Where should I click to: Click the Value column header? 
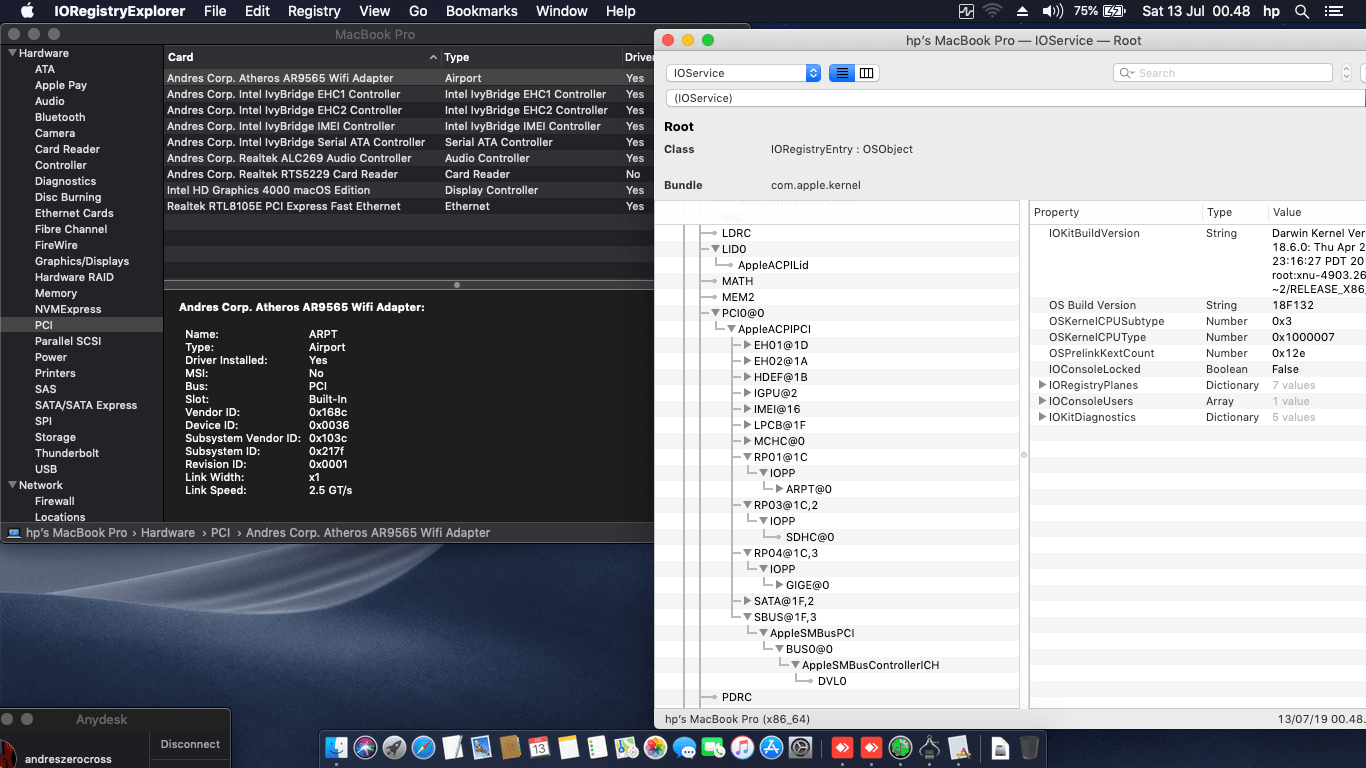click(x=1315, y=212)
